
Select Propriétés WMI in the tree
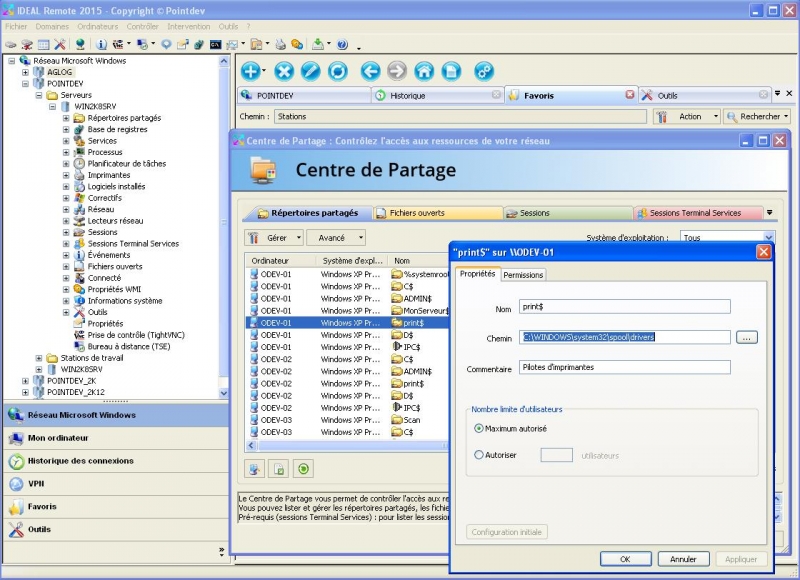[x=114, y=289]
